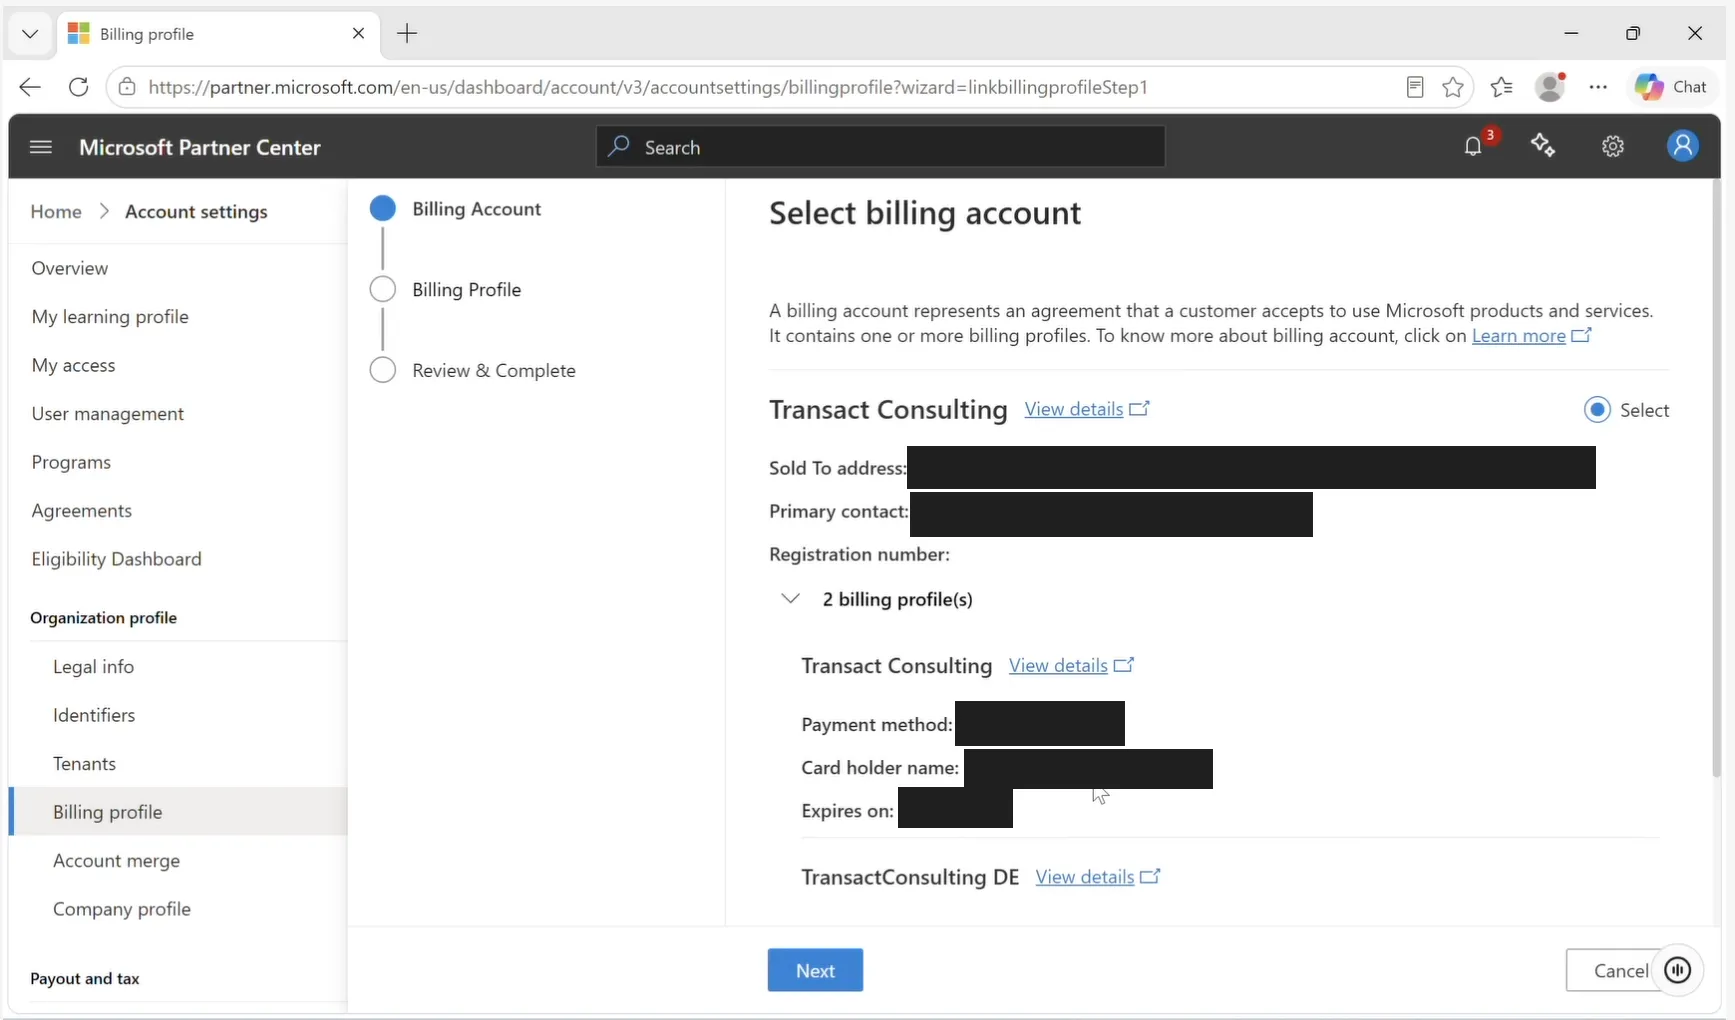Open the Copilot sparkle assistant icon
The image size is (1735, 1020).
1543,146
